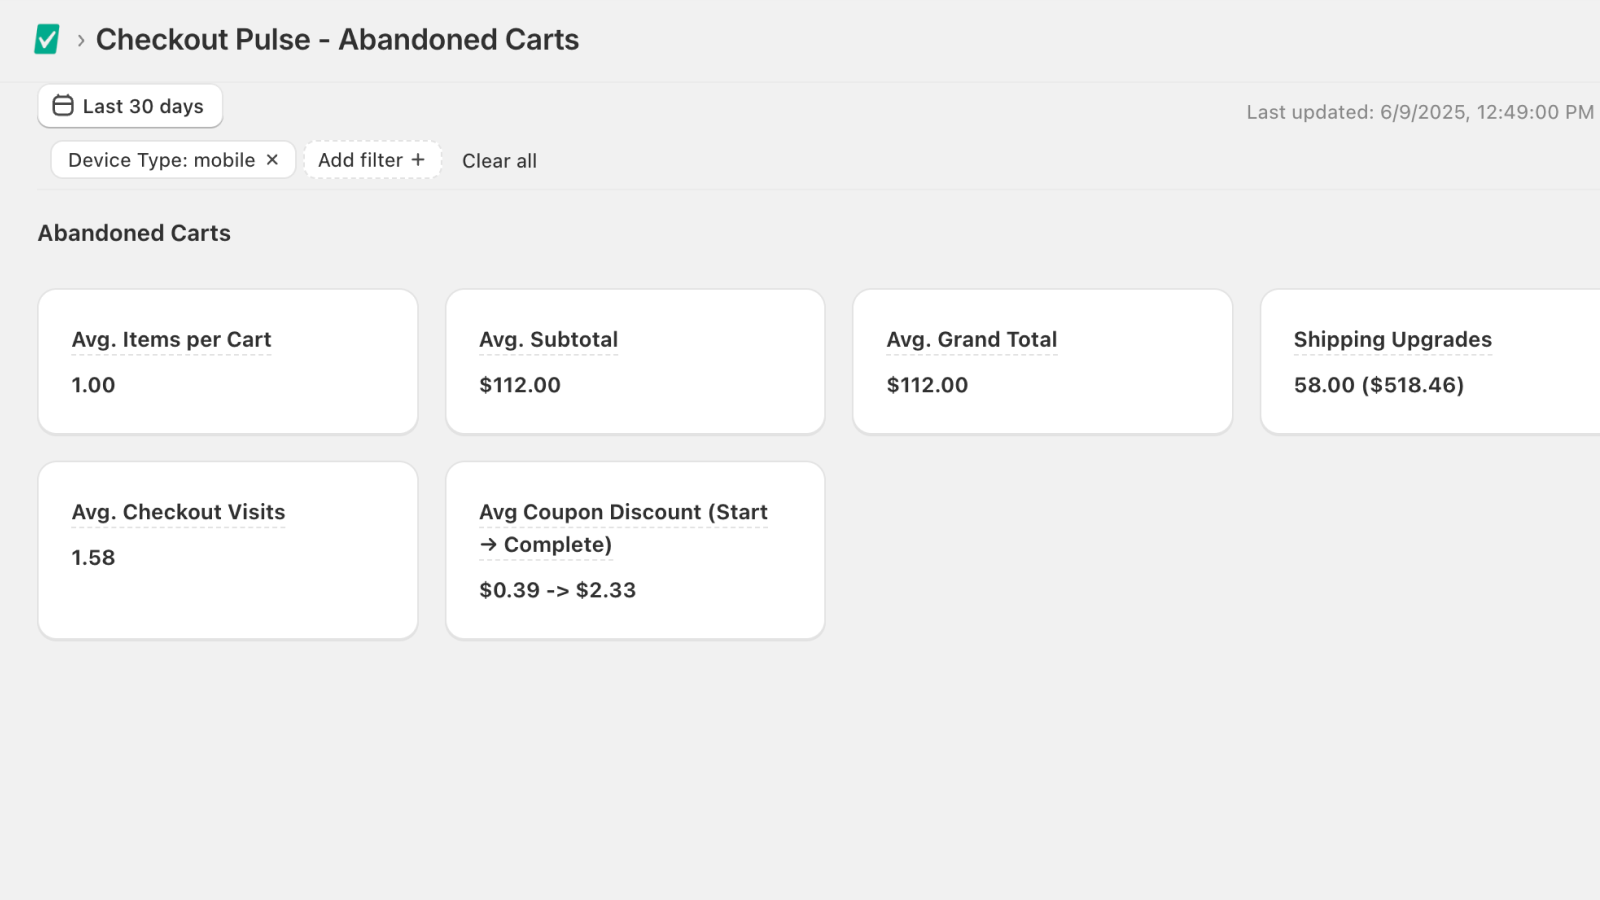Click the plus icon on Add filter
This screenshot has width=1600, height=900.
[x=418, y=160]
